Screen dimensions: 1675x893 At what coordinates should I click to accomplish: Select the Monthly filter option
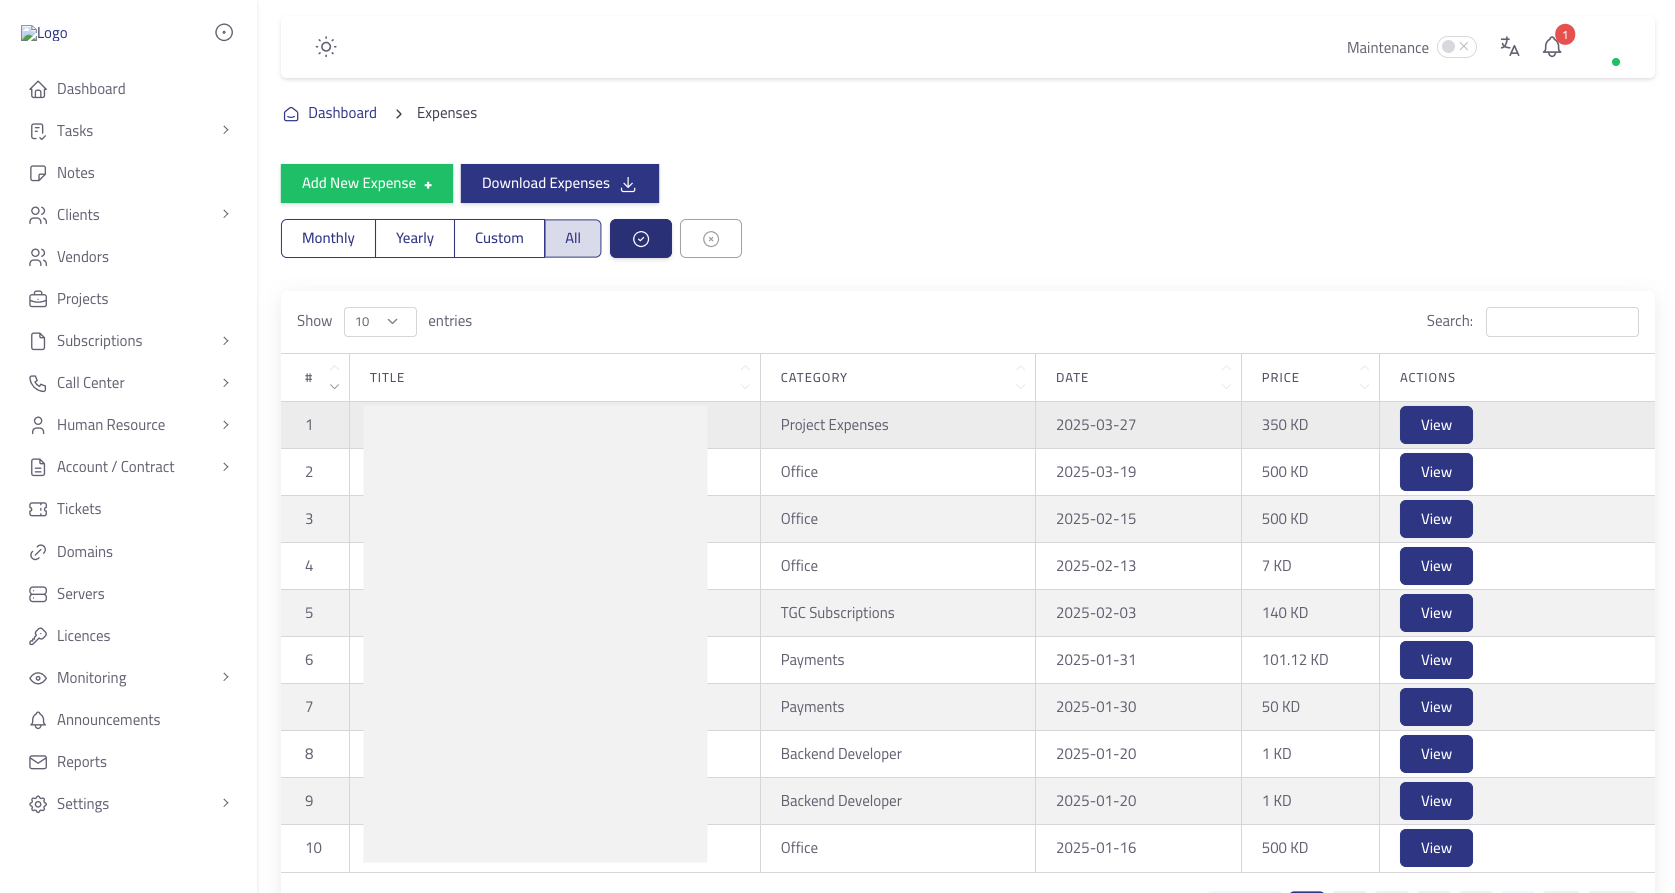[328, 239]
